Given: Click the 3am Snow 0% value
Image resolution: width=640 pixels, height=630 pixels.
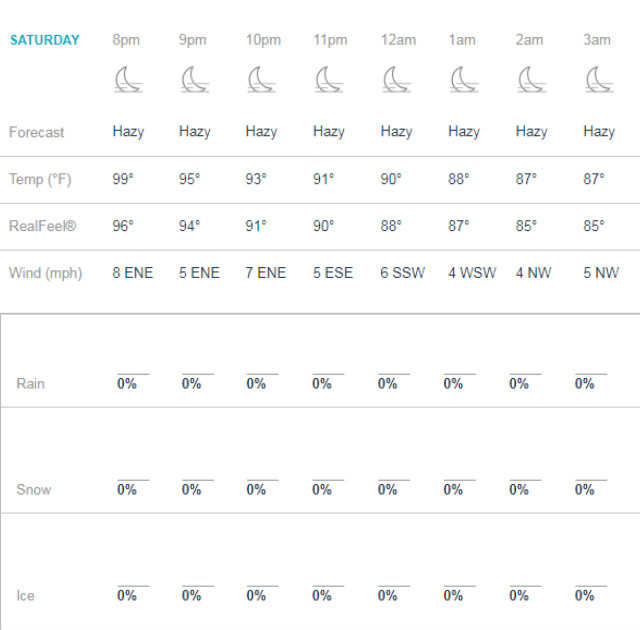Looking at the screenshot, I should point(584,489).
